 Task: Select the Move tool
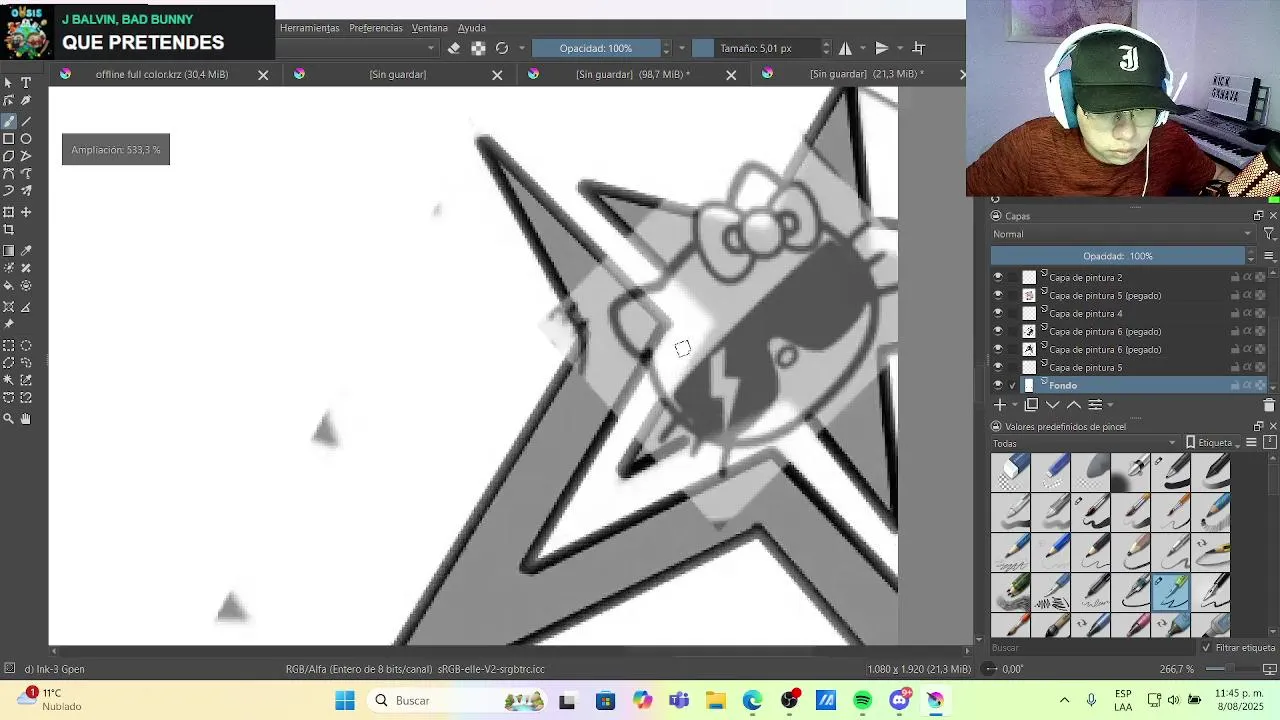[x=26, y=212]
